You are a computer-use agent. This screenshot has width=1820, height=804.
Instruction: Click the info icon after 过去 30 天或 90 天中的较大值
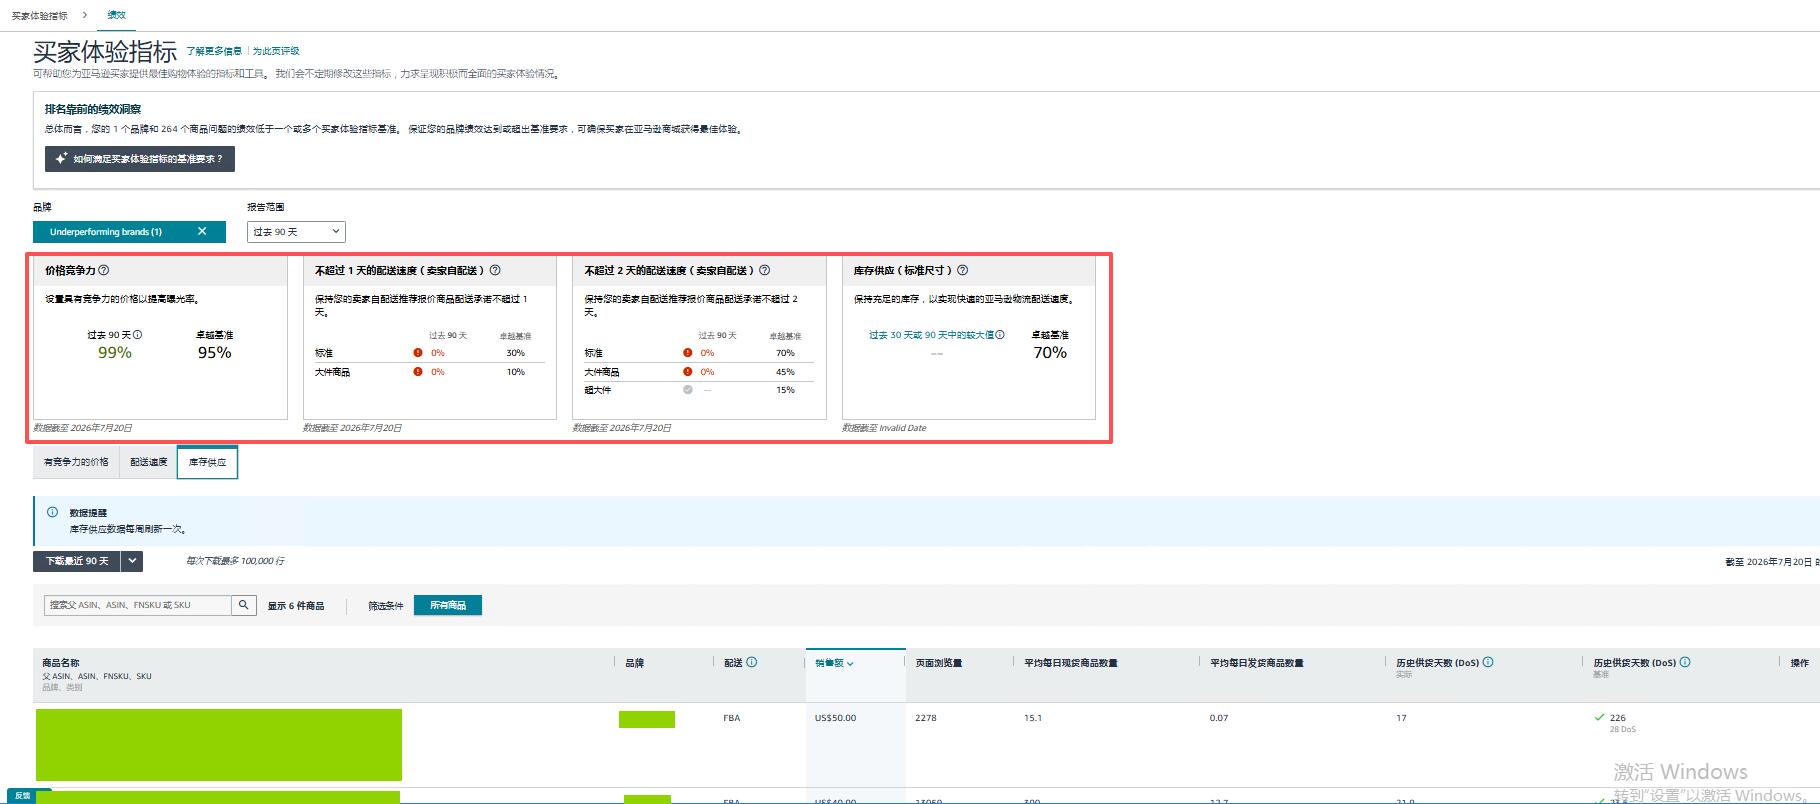(x=1000, y=335)
